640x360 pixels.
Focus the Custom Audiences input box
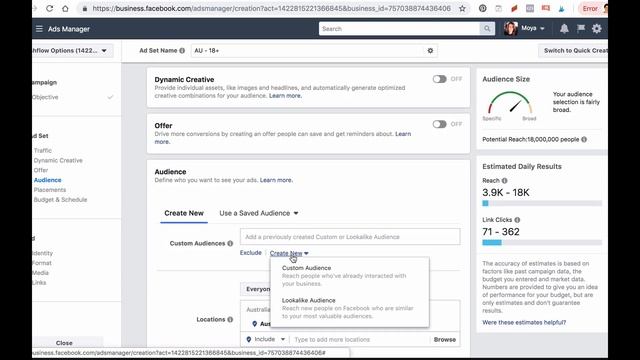[x=350, y=237]
